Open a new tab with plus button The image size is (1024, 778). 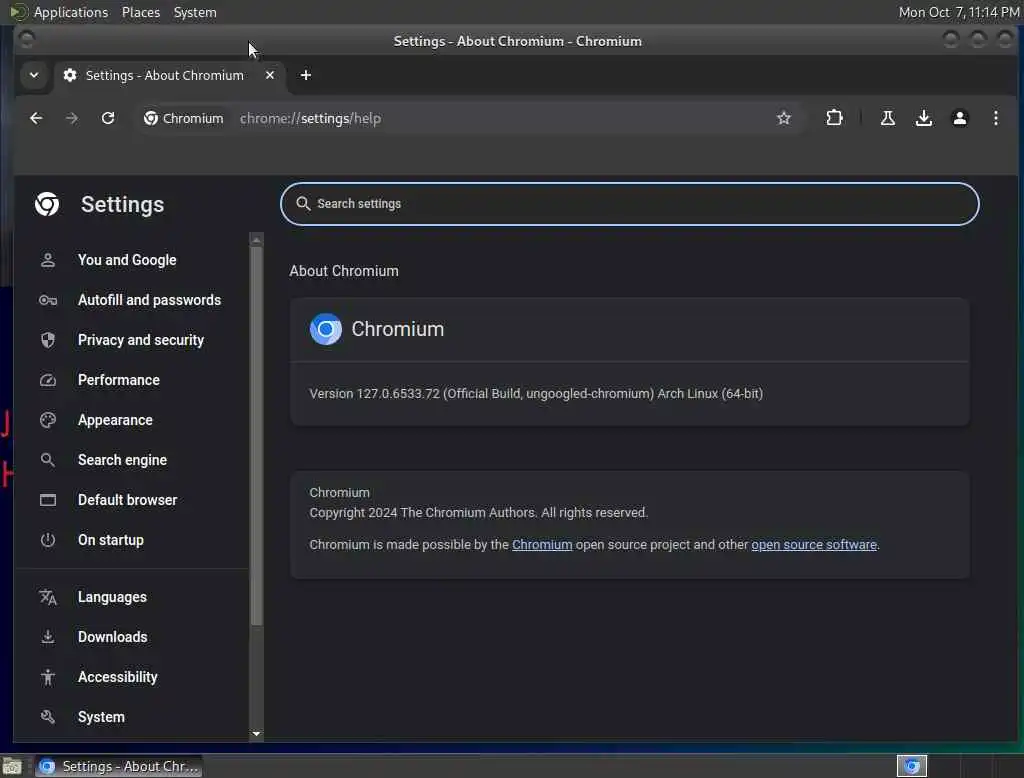pos(306,75)
